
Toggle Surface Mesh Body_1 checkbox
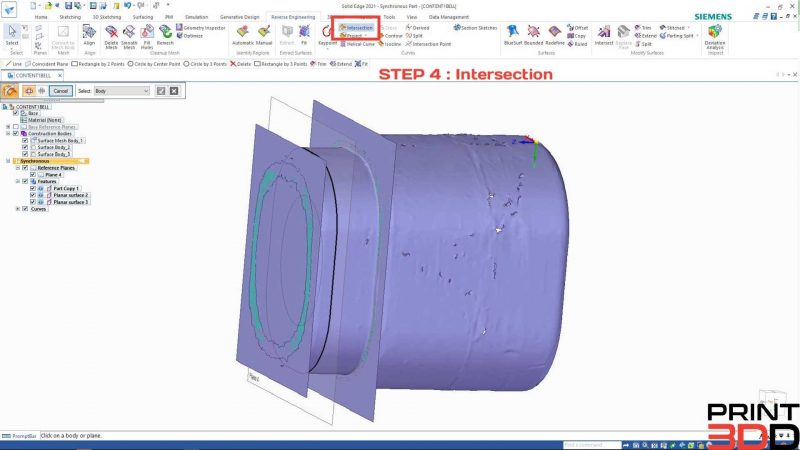[x=25, y=140]
